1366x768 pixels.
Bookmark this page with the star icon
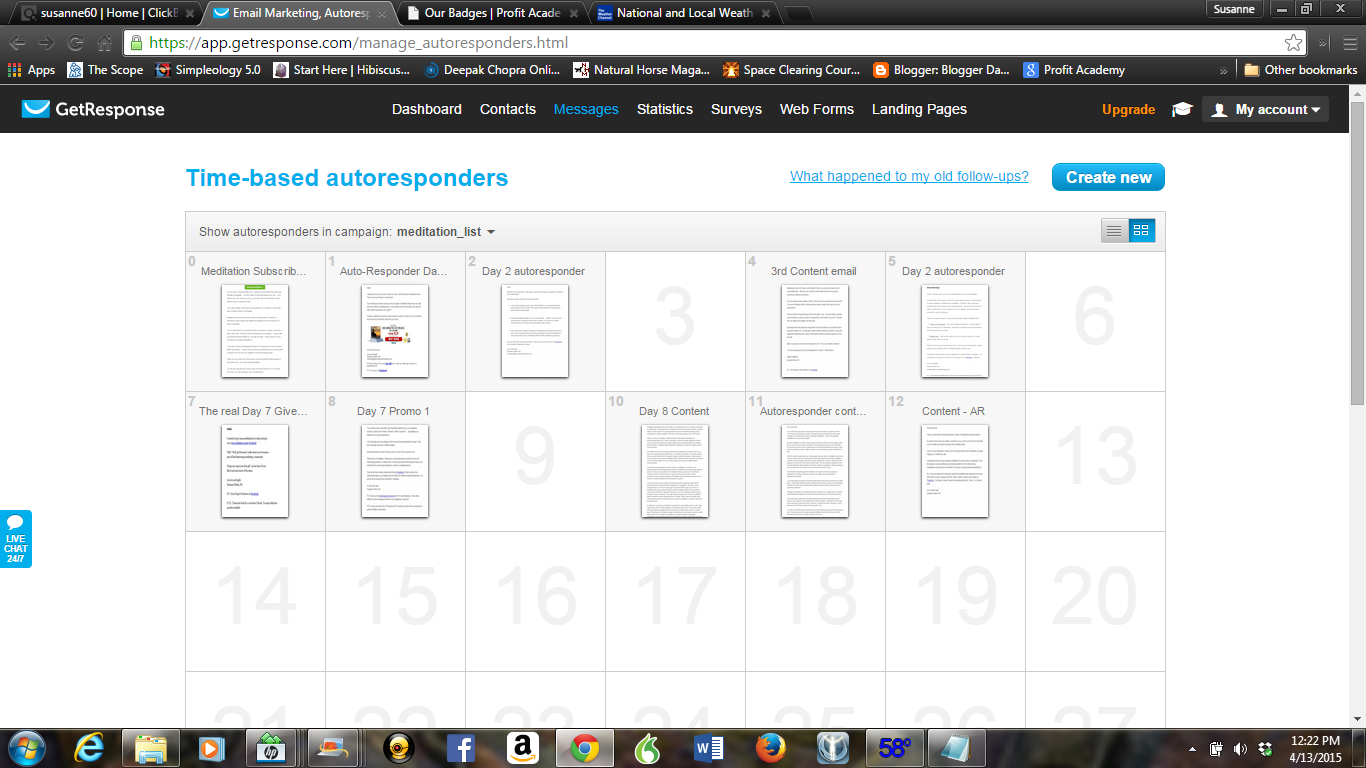tap(1293, 43)
